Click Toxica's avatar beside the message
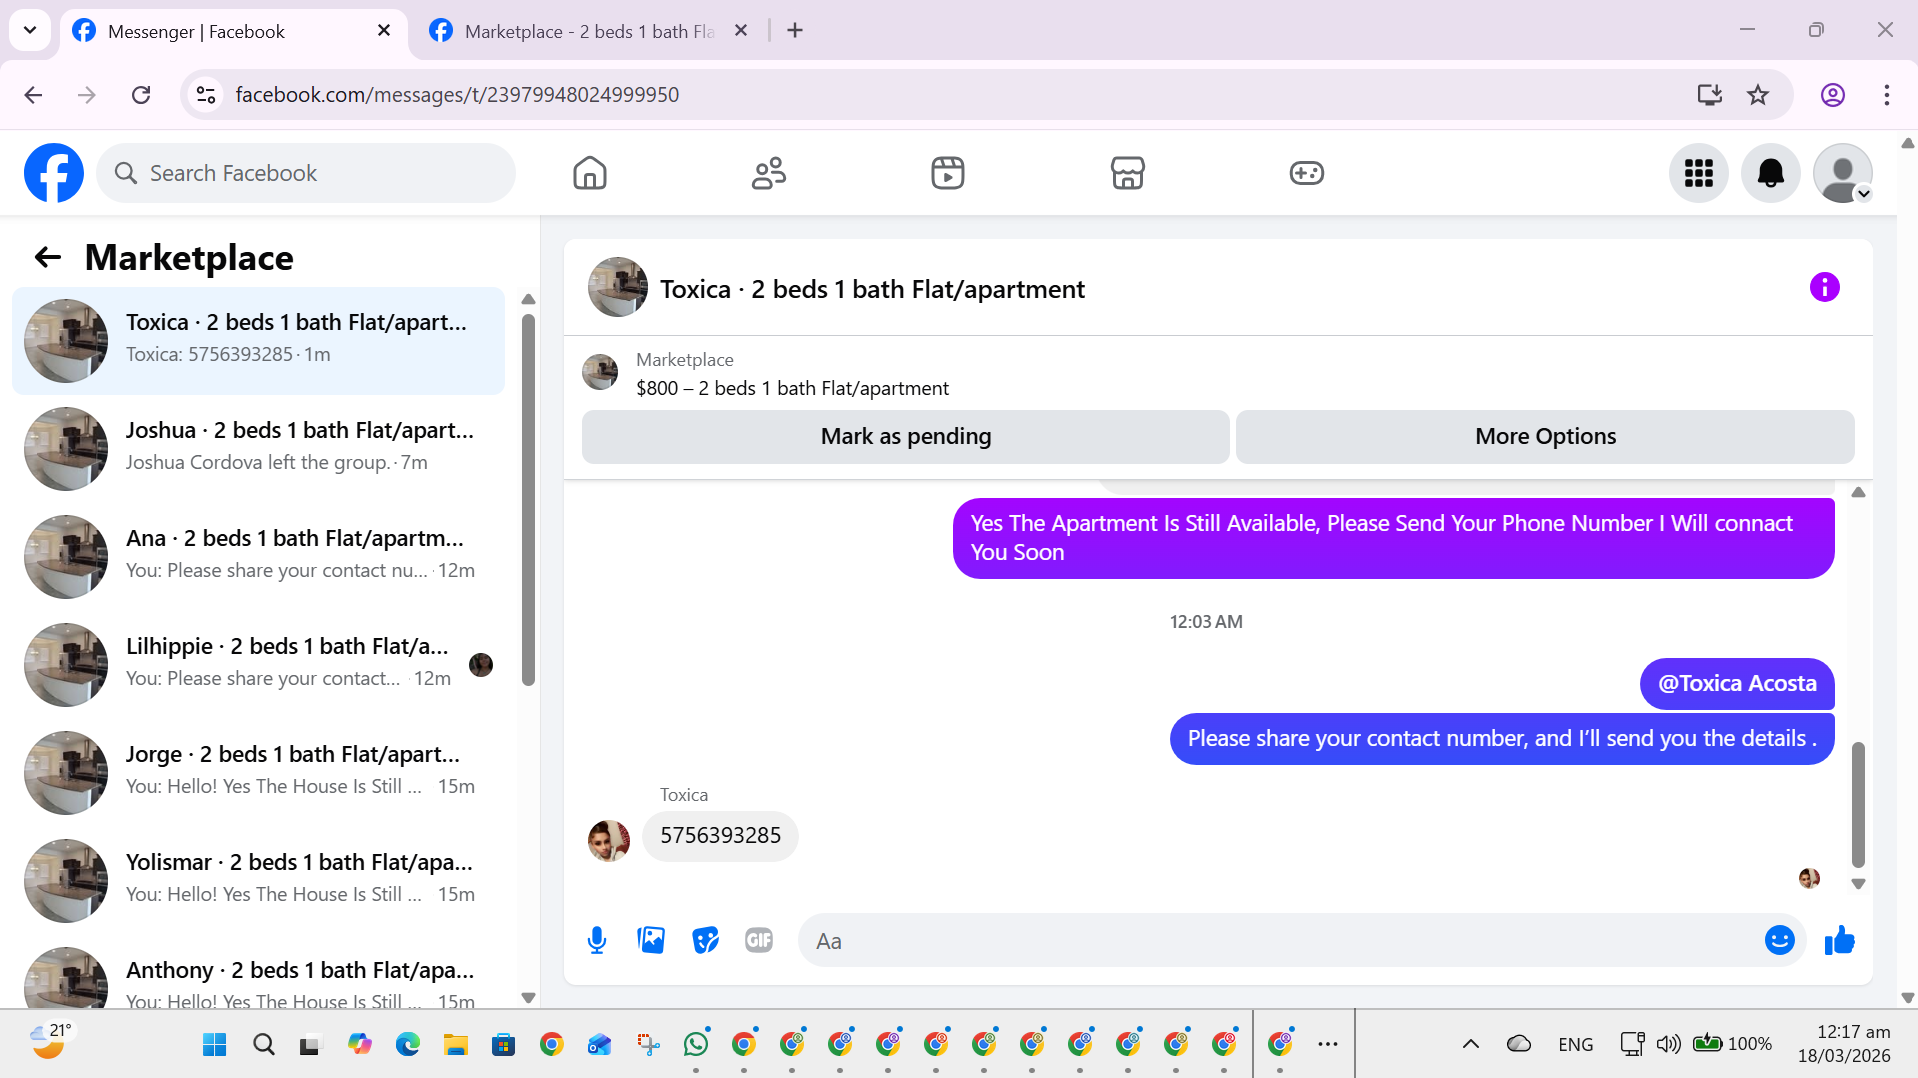 [609, 841]
